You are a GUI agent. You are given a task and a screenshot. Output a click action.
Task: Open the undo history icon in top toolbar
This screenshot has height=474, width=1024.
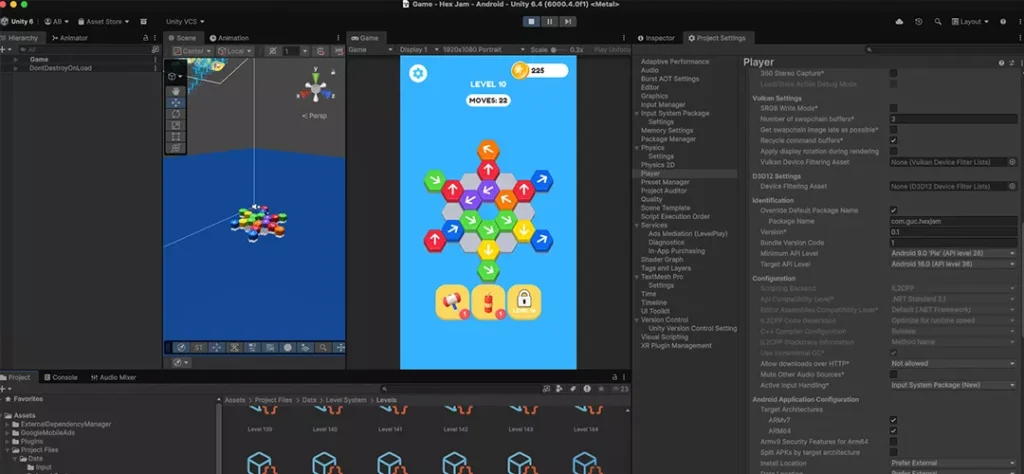click(x=919, y=22)
